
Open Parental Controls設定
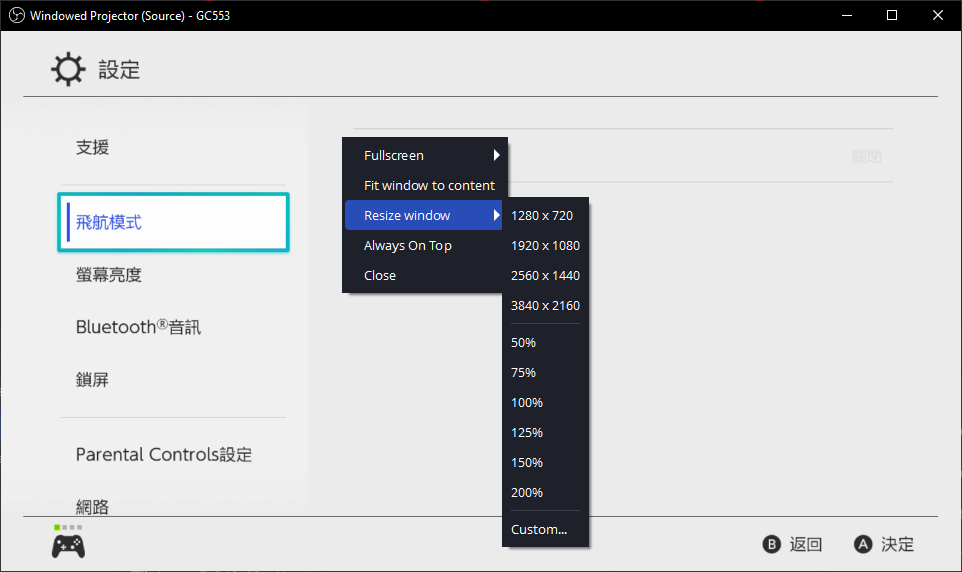pyautogui.click(x=164, y=455)
